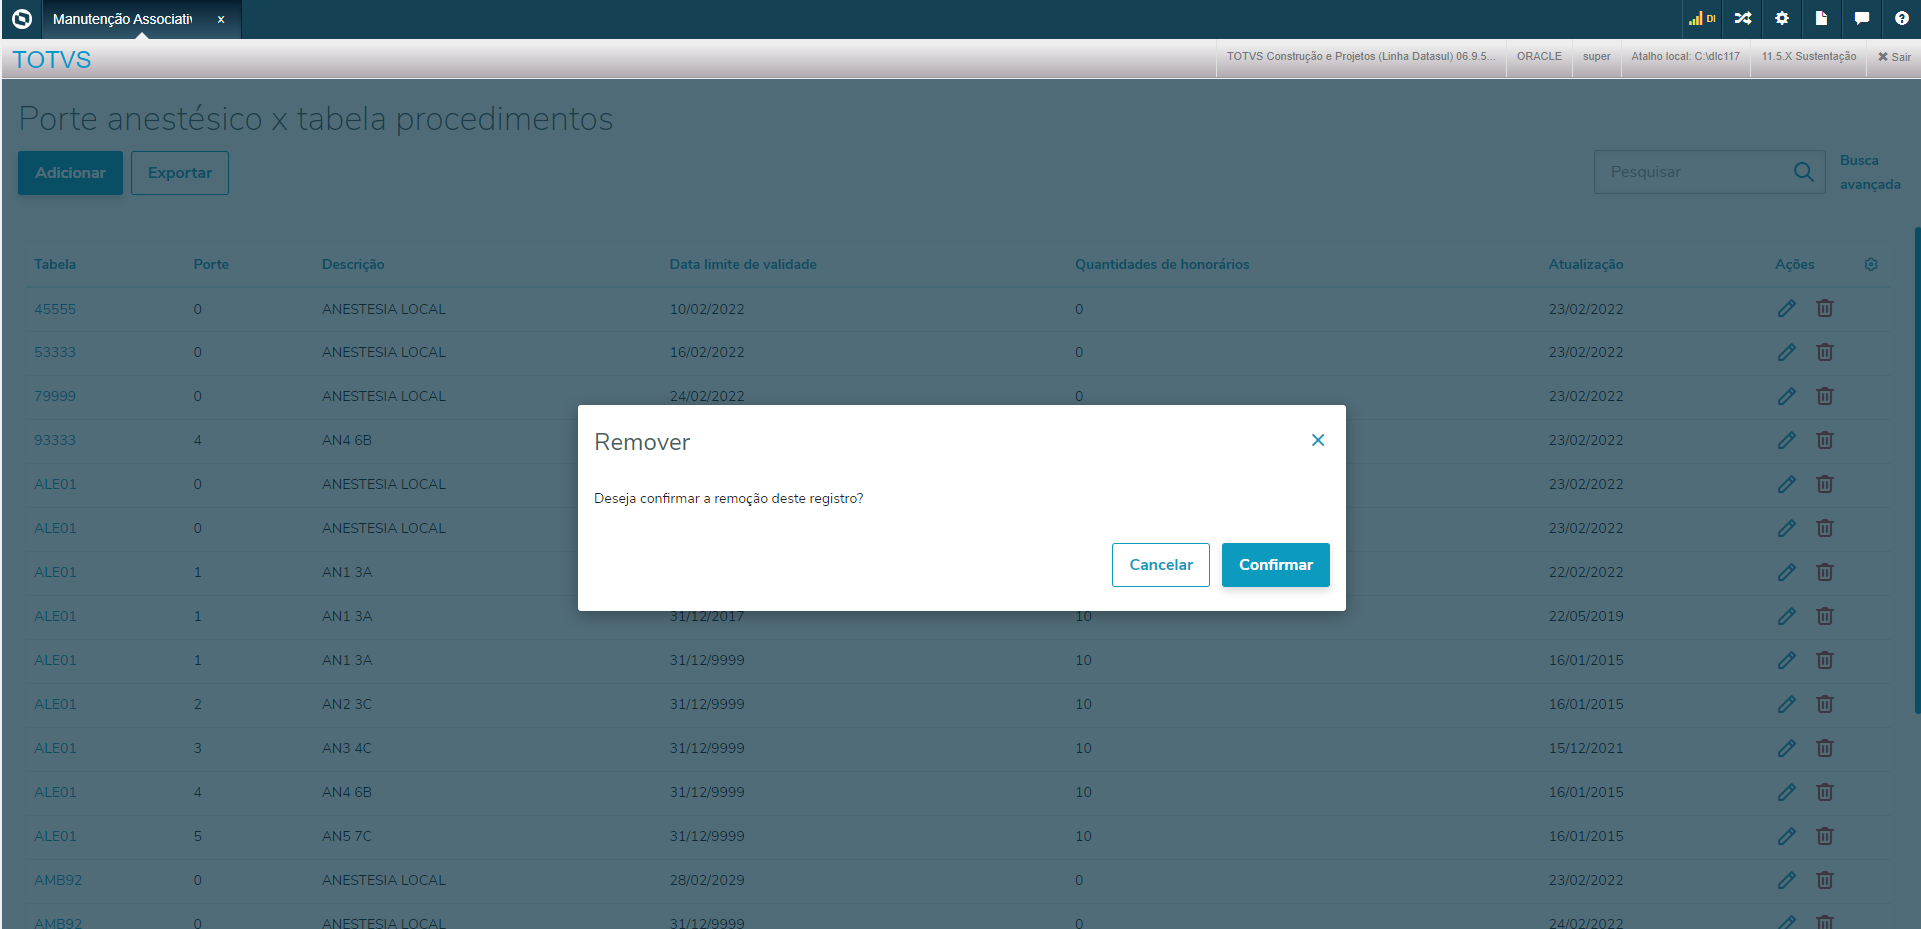Open Busca avançada link
The width and height of the screenshot is (1921, 929).
[1870, 172]
